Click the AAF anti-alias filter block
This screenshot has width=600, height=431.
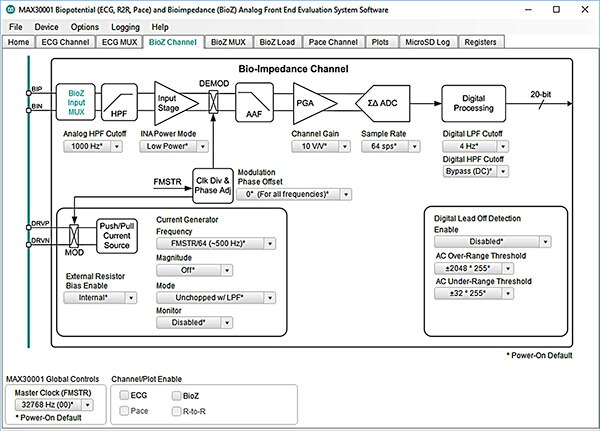tap(259, 104)
